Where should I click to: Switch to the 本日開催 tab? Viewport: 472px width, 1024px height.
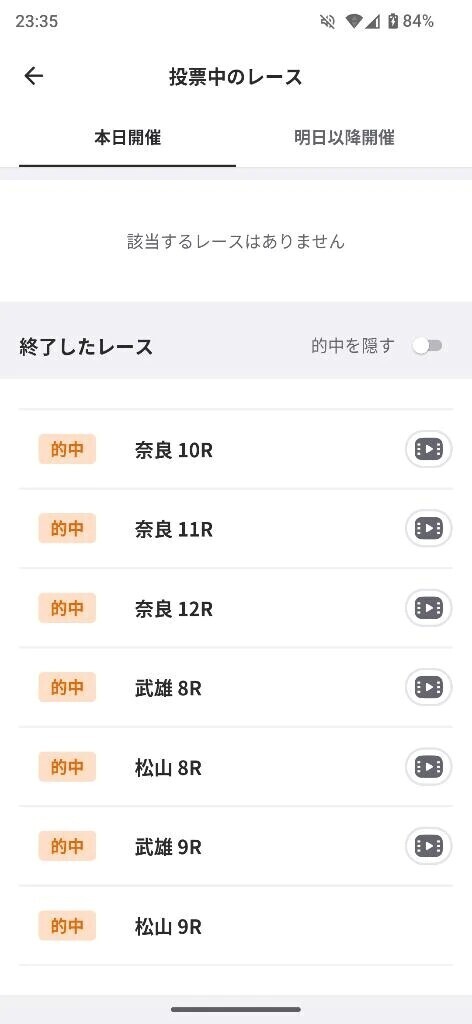[127, 138]
